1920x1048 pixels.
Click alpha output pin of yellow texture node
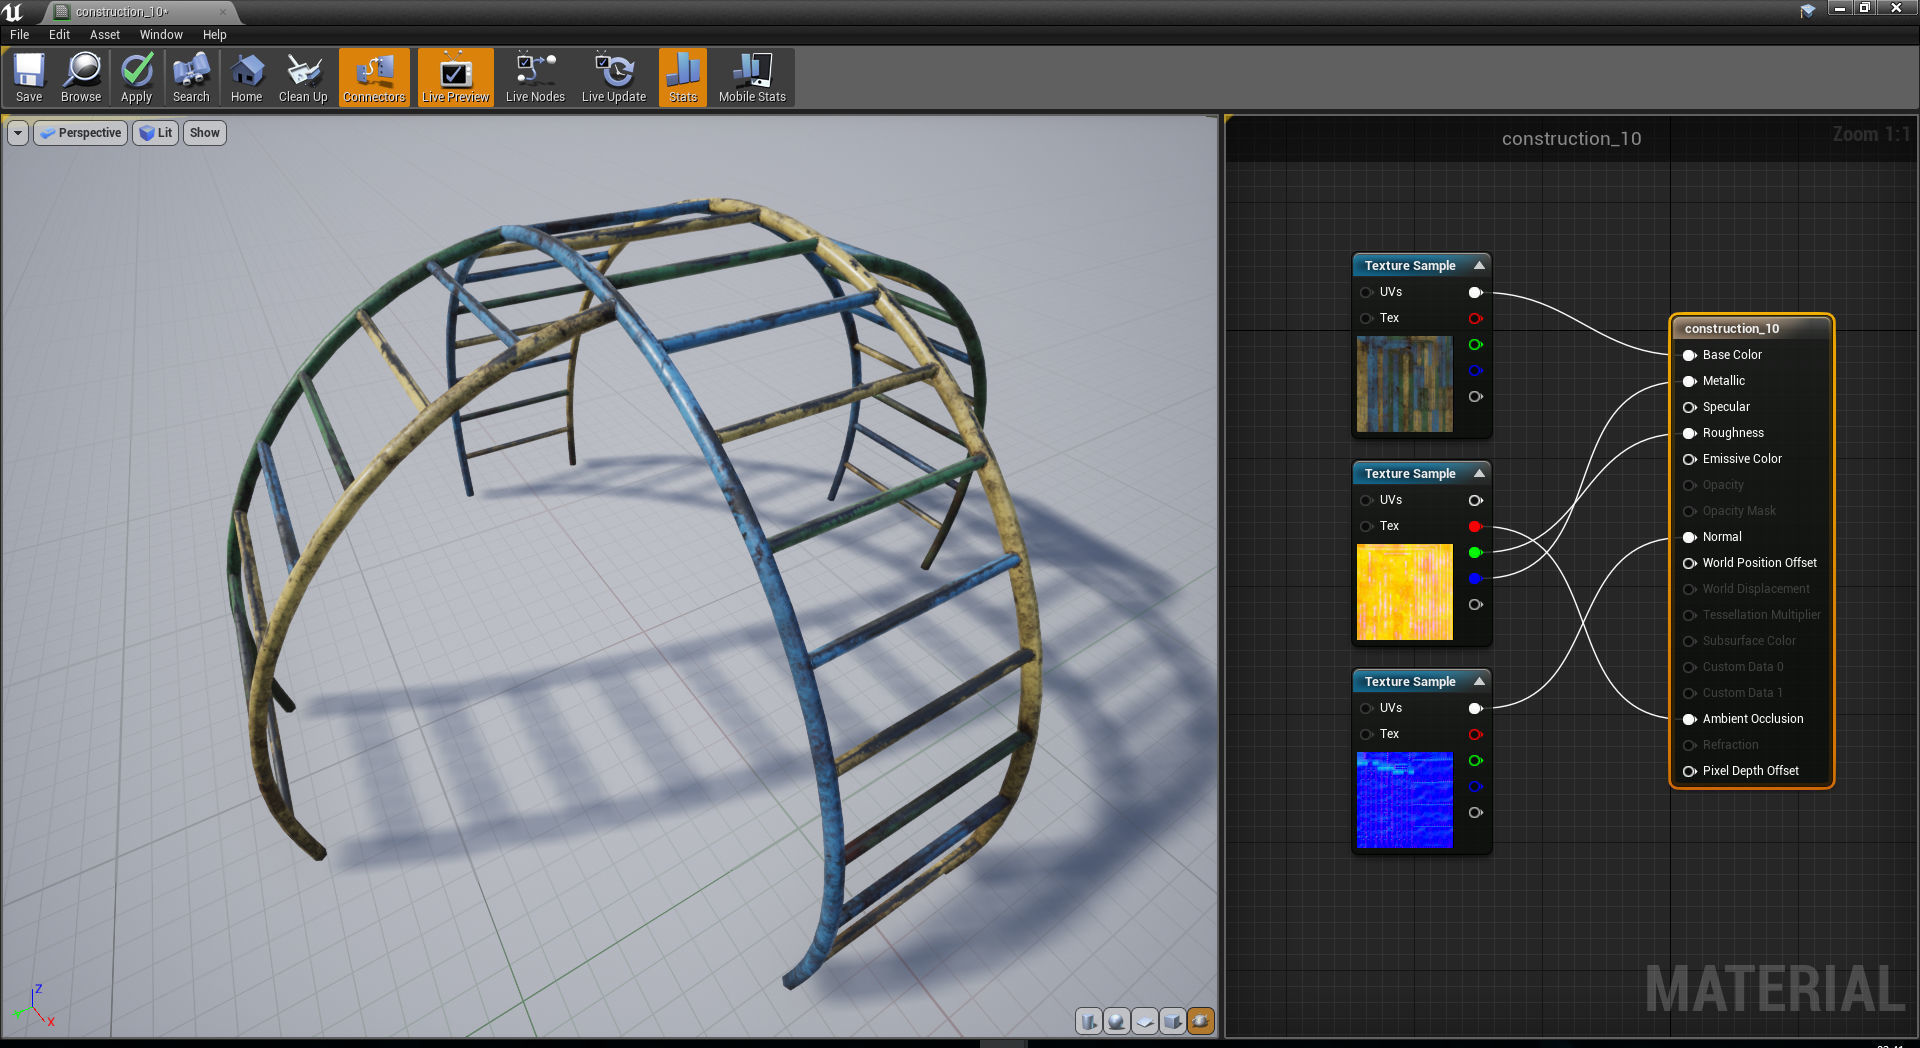click(x=1475, y=604)
